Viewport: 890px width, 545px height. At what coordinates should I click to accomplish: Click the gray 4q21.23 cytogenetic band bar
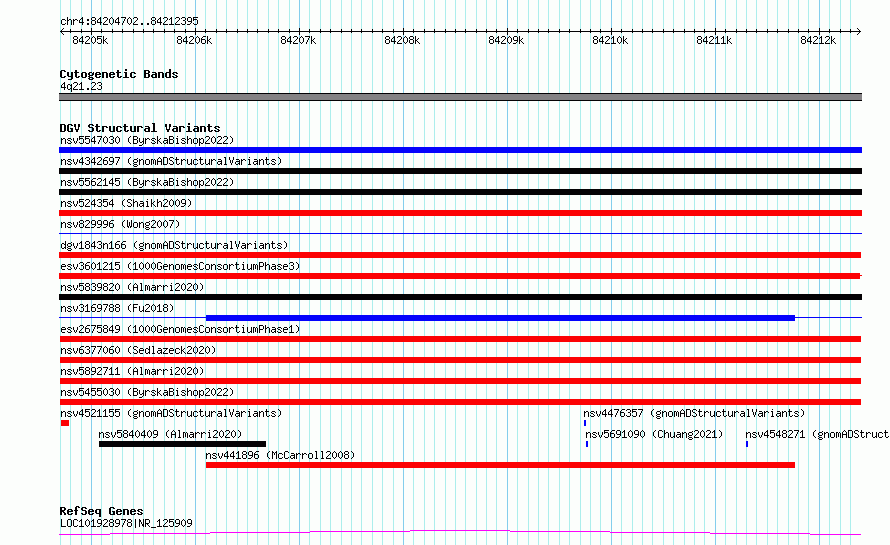(460, 97)
